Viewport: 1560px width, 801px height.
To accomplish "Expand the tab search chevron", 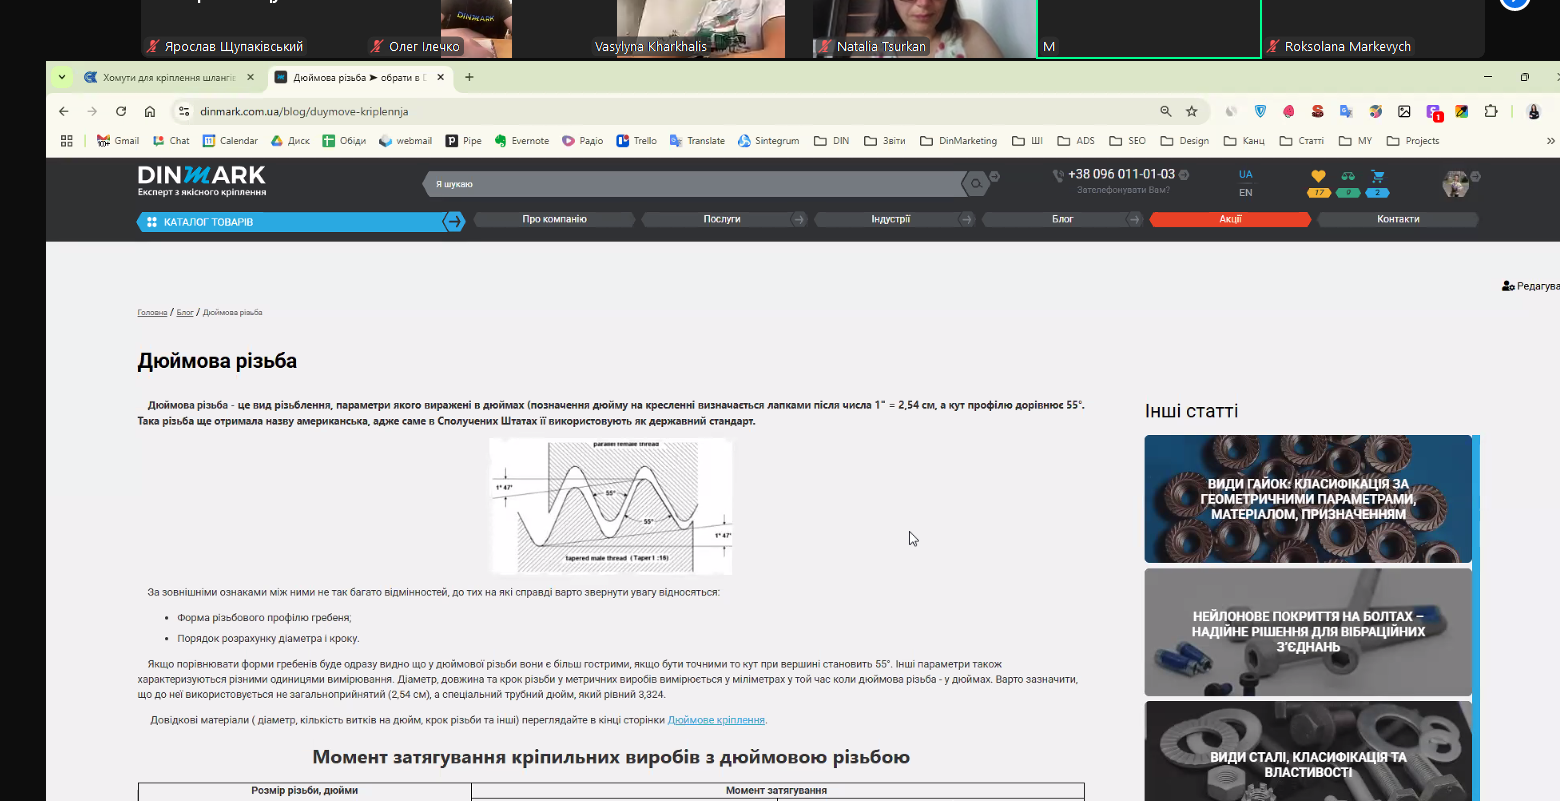I will point(62,77).
